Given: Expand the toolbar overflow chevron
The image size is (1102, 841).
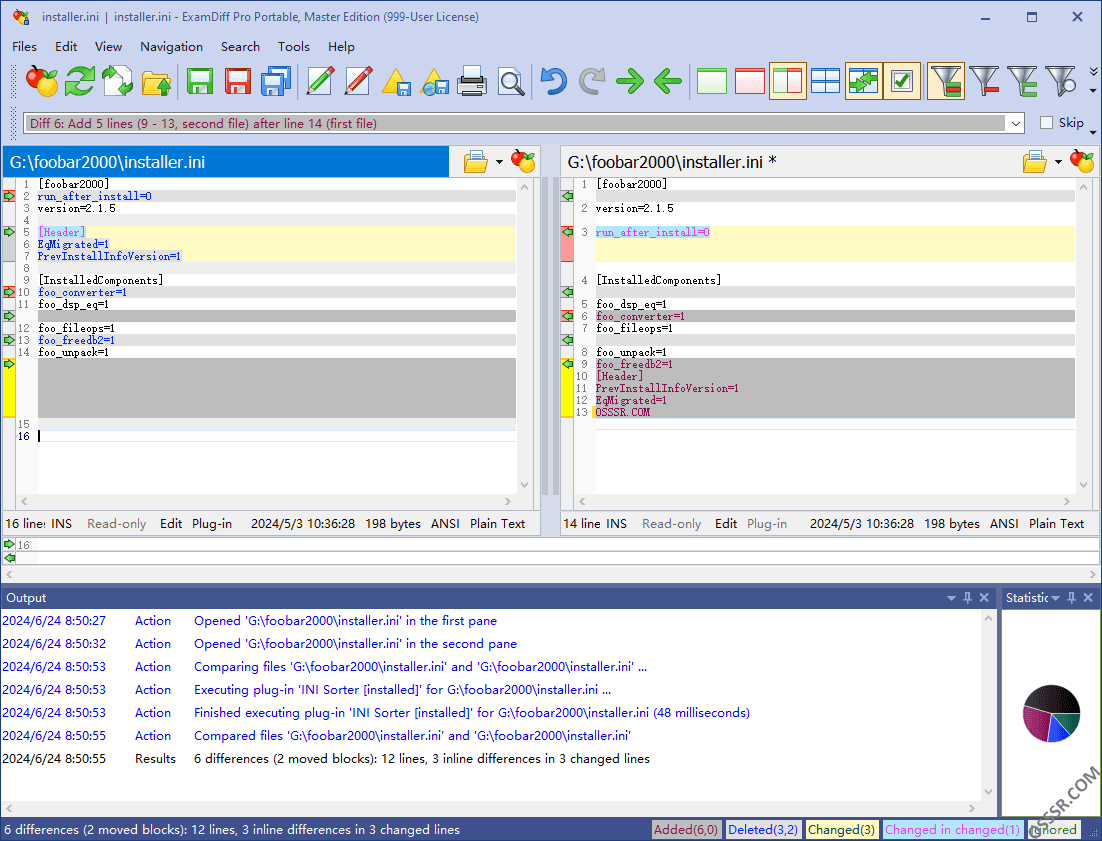Looking at the screenshot, I should tap(1093, 71).
